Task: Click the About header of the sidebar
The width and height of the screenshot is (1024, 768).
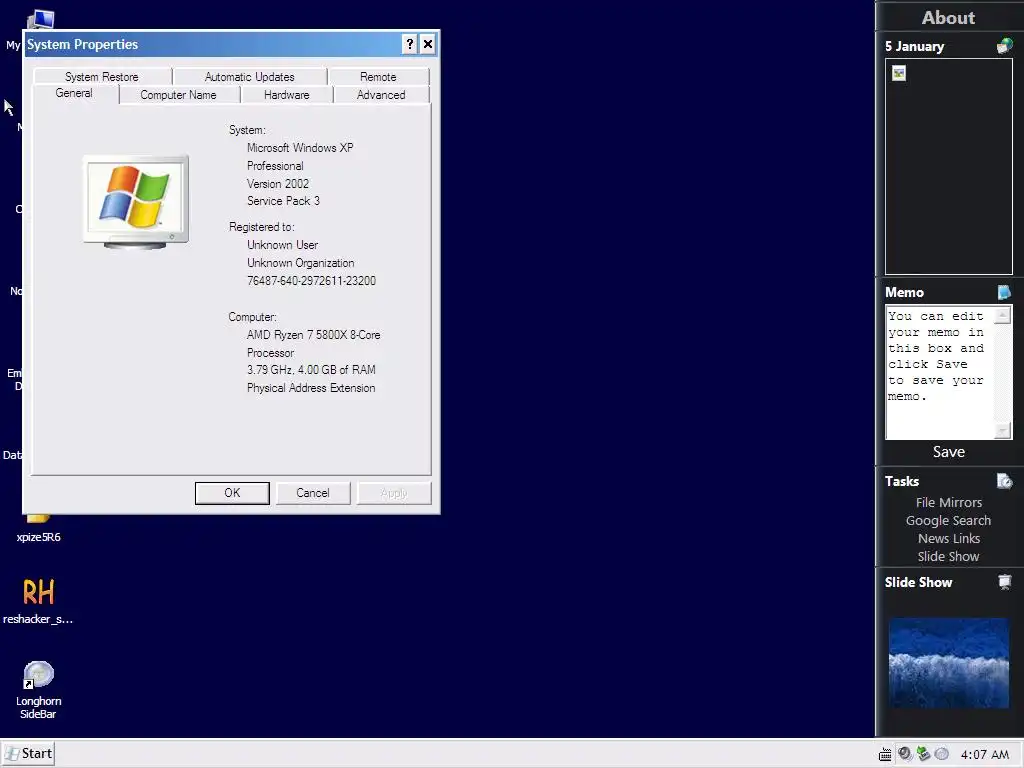Action: (948, 18)
